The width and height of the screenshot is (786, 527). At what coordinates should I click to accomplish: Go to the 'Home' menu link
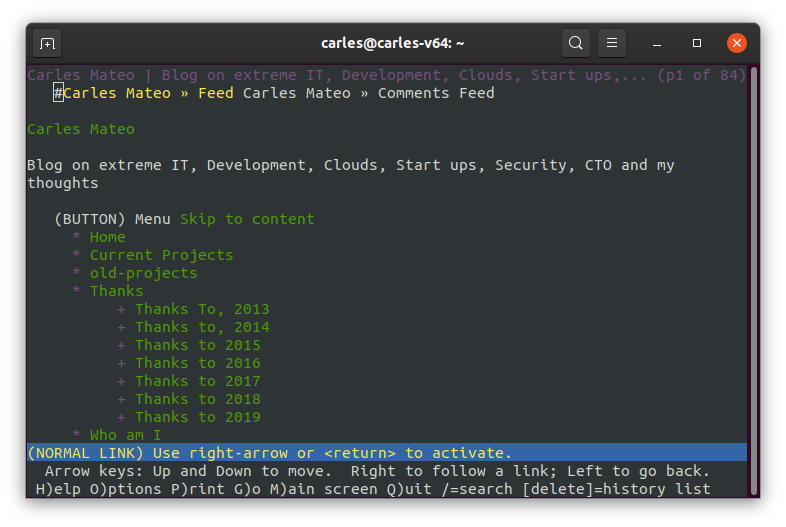107,237
